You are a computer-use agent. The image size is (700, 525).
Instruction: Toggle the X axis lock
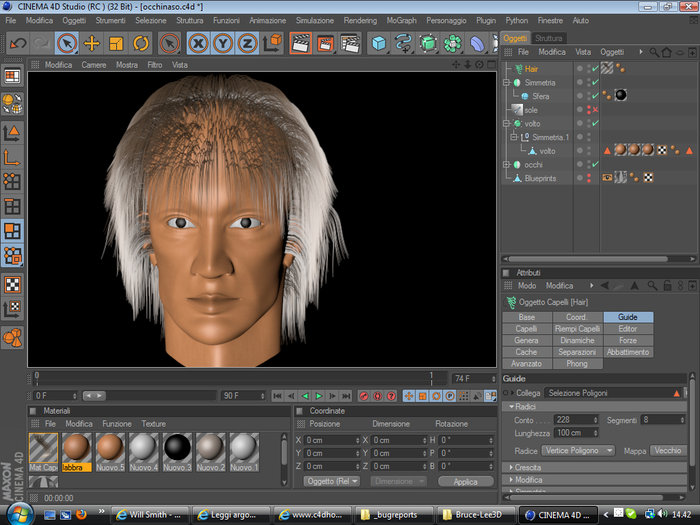click(198, 43)
